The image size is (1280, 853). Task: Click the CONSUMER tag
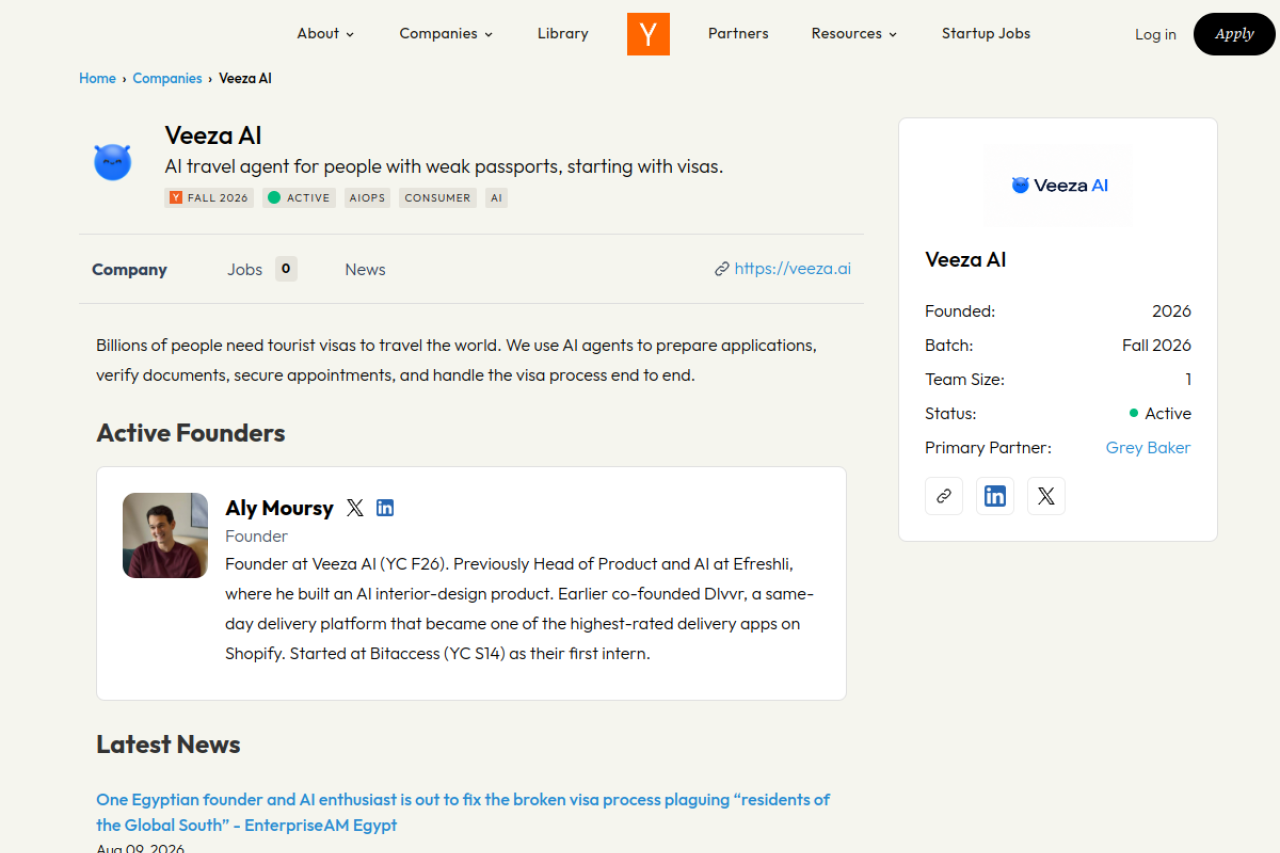click(438, 198)
